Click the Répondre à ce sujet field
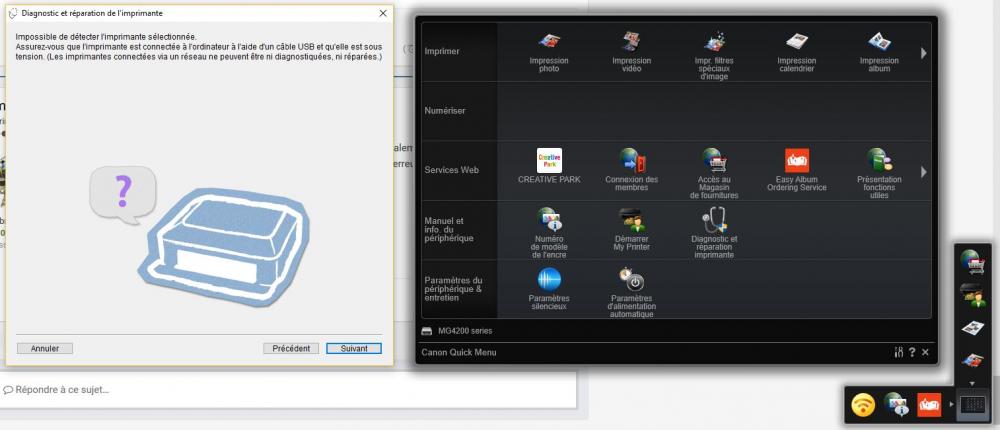Viewport: 1000px width, 430px height. click(288, 389)
